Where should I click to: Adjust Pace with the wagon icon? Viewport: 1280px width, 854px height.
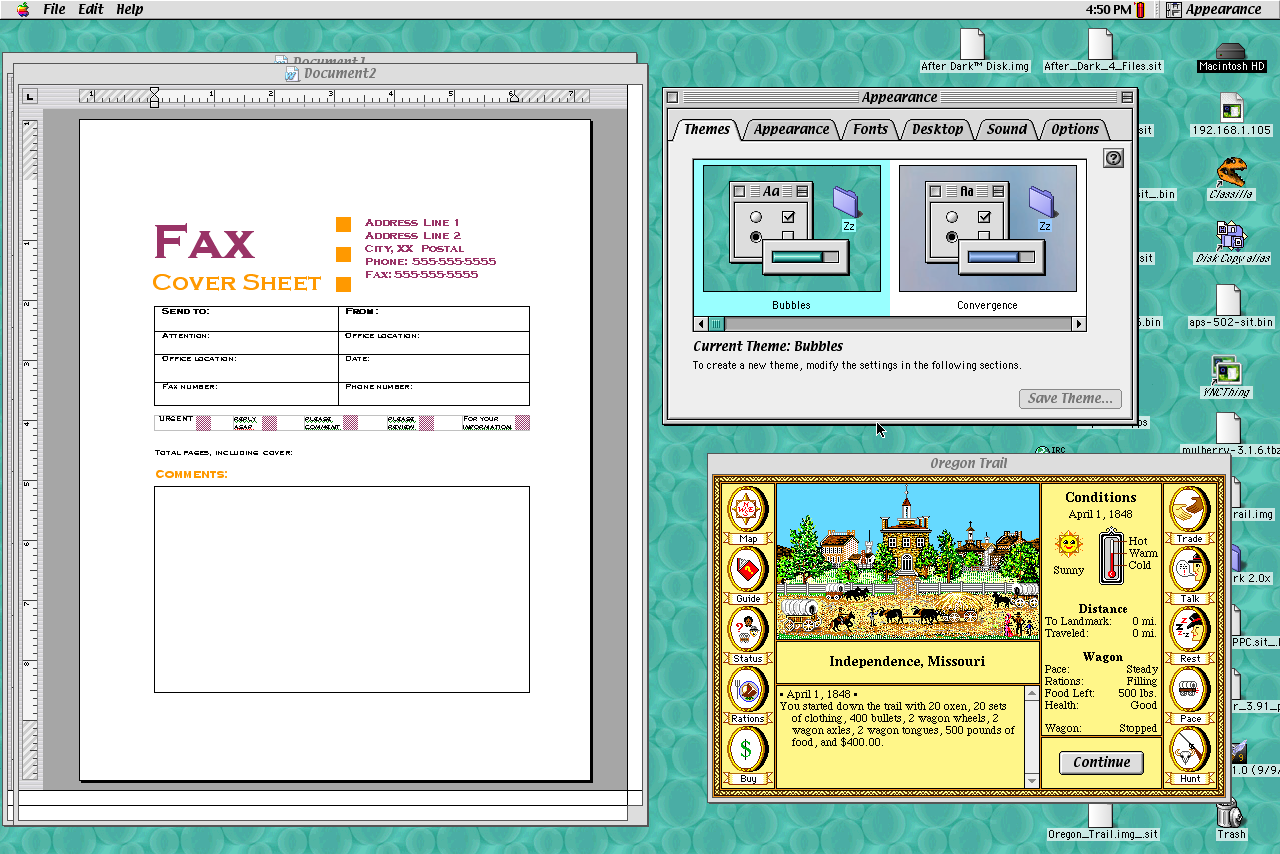pos(1189,690)
